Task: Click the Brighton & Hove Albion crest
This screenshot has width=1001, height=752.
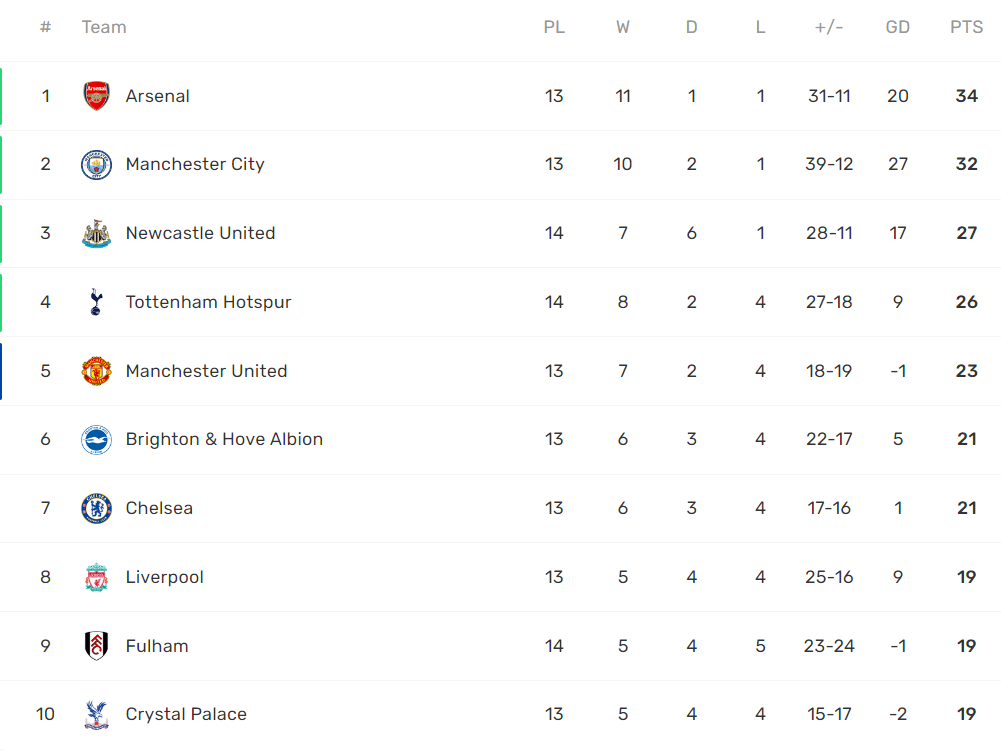Action: 96,440
